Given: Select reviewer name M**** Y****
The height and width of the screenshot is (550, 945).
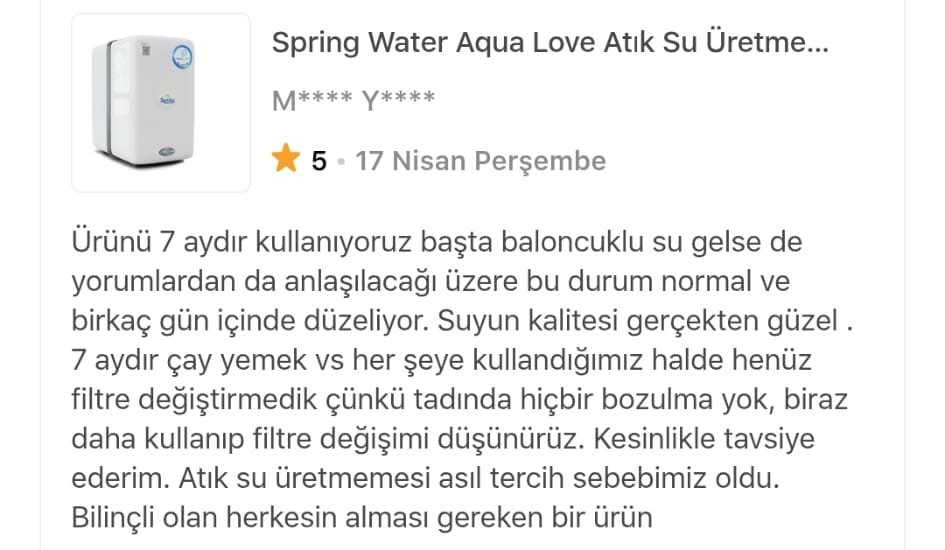Looking at the screenshot, I should tap(354, 100).
